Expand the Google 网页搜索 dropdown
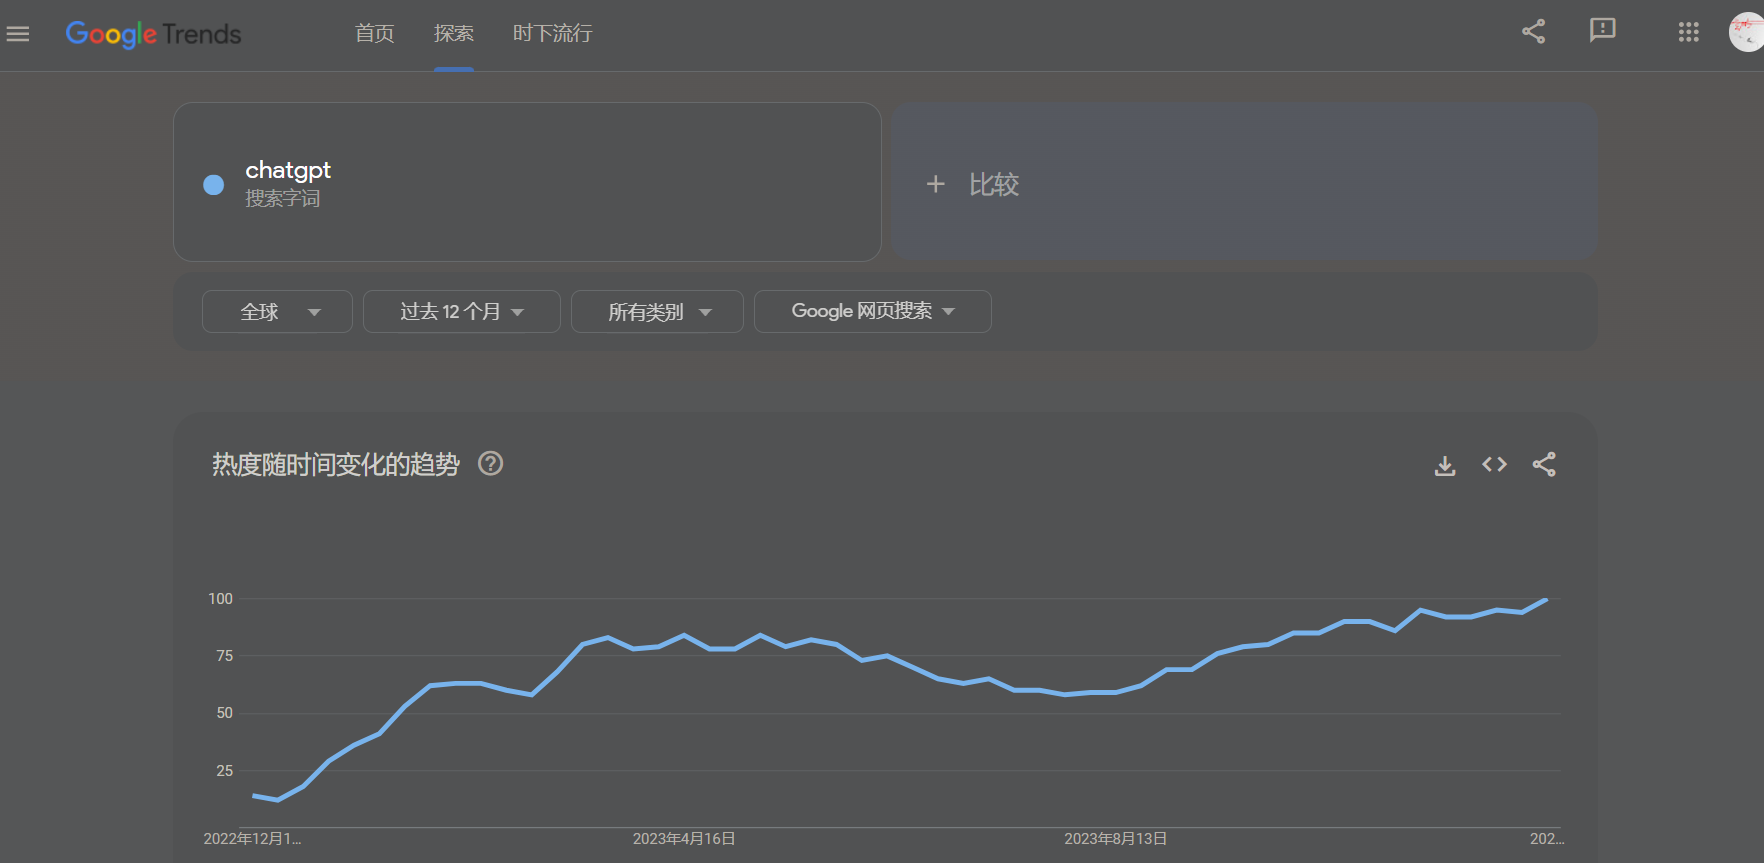1764x863 pixels. pos(872,312)
